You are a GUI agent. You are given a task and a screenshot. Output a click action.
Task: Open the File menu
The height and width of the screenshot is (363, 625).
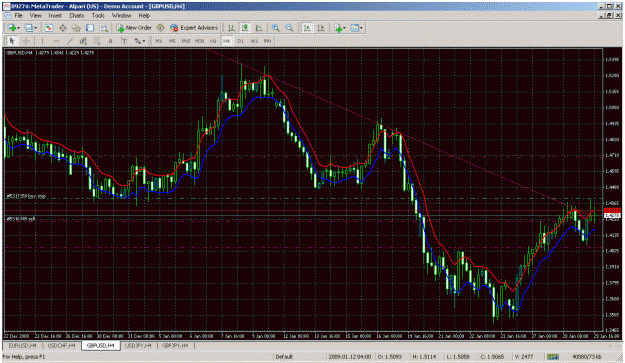(18, 16)
